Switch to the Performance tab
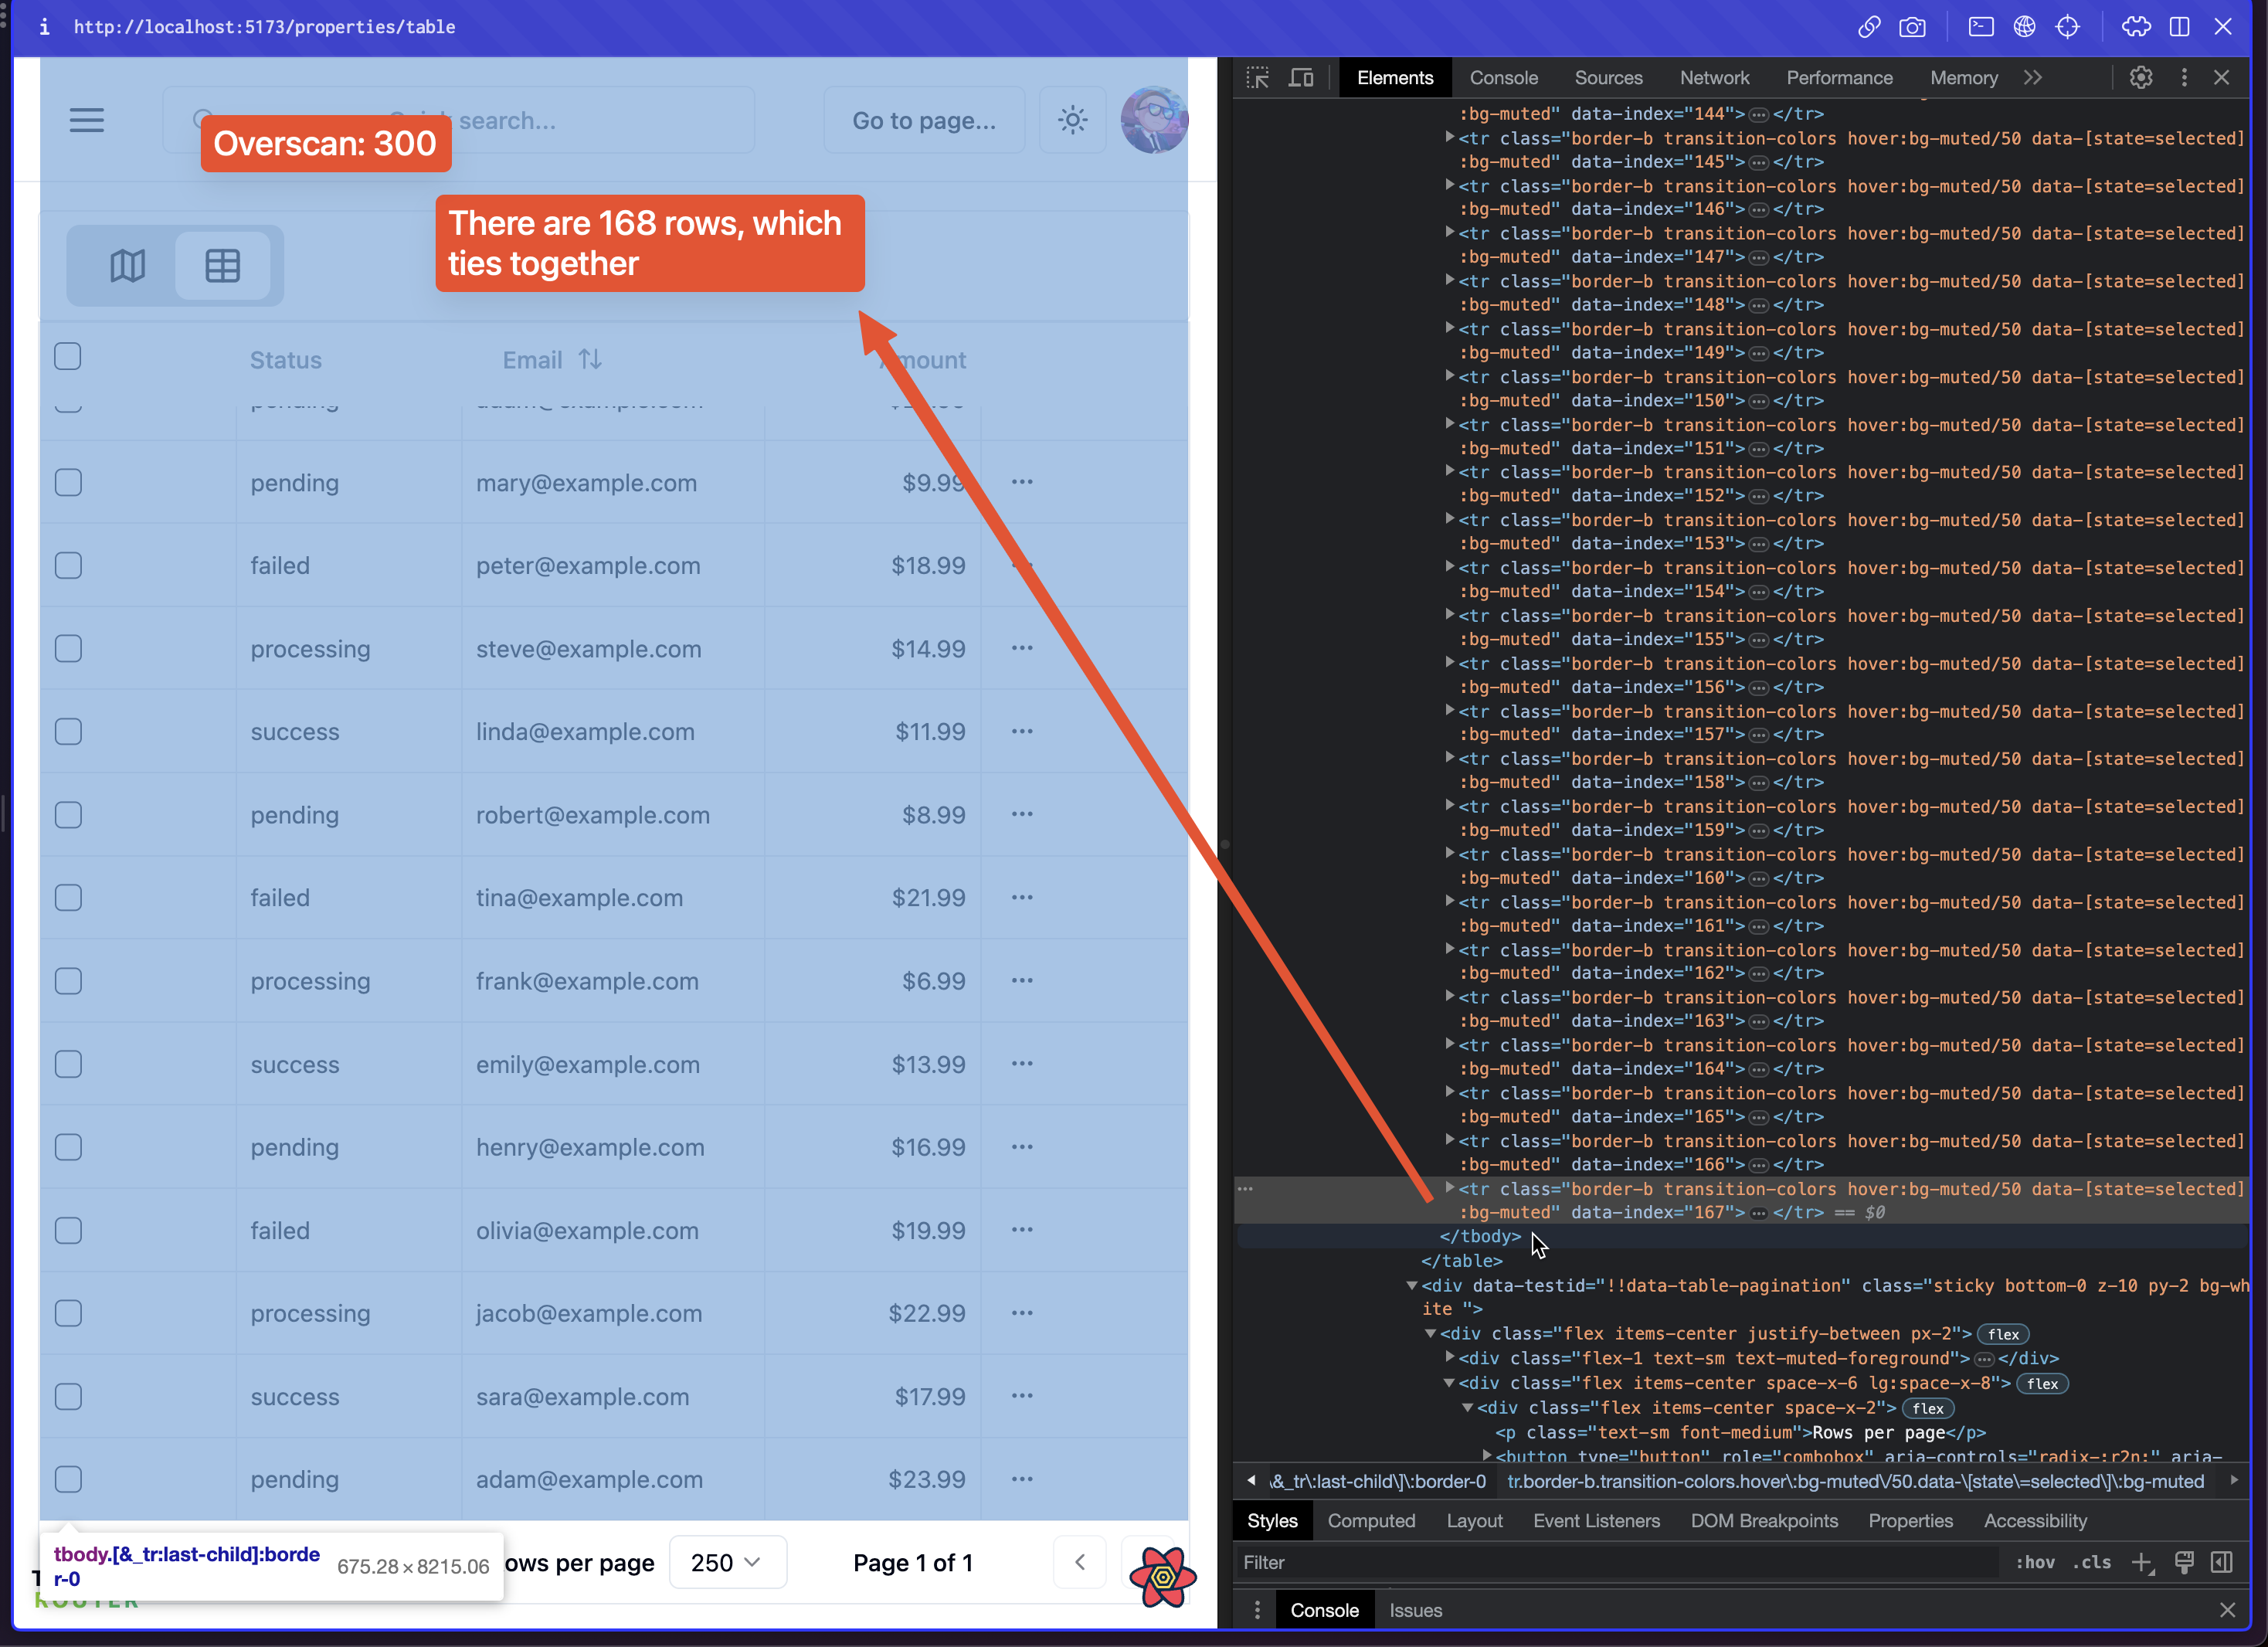The image size is (2268, 1647). 1839,78
